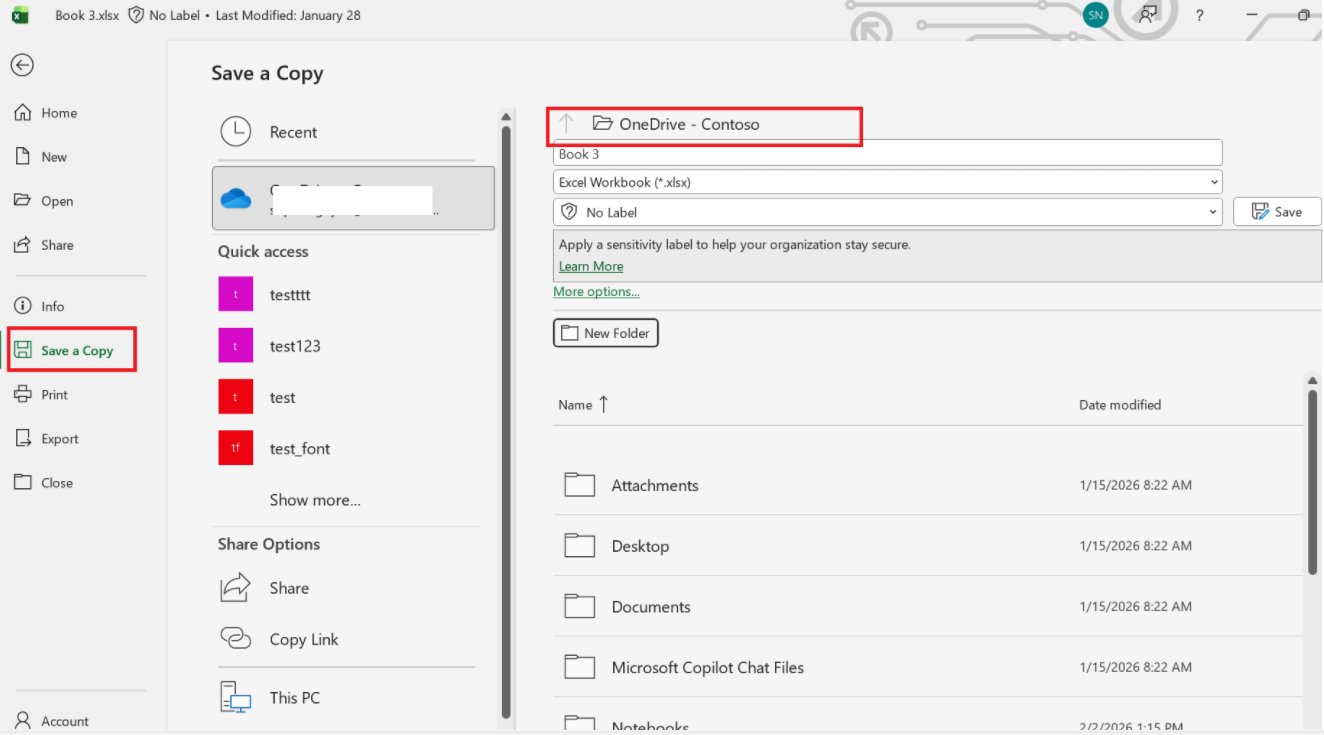Click the locations pane vertical scrollbar
The image size is (1324, 735).
click(x=506, y=420)
